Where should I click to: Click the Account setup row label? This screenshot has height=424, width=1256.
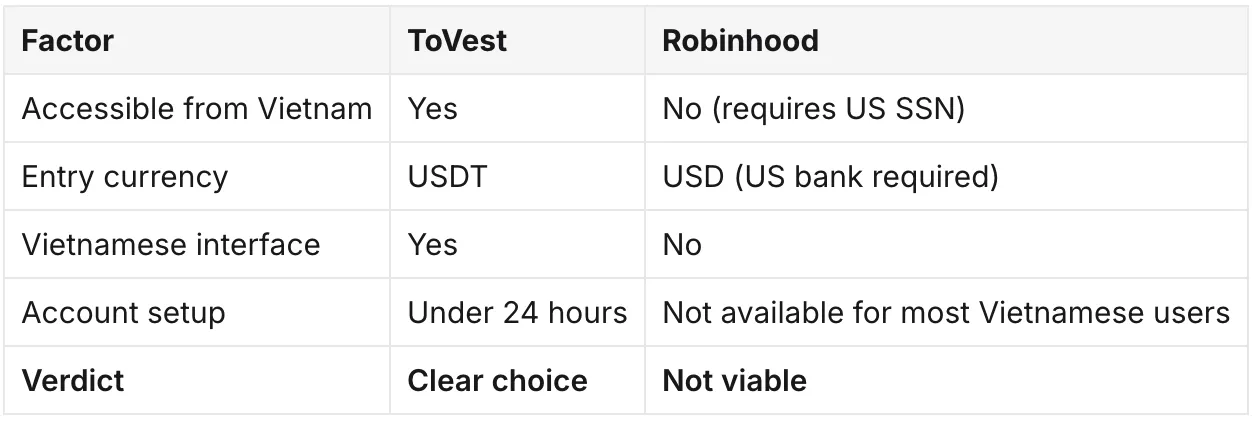pos(123,313)
